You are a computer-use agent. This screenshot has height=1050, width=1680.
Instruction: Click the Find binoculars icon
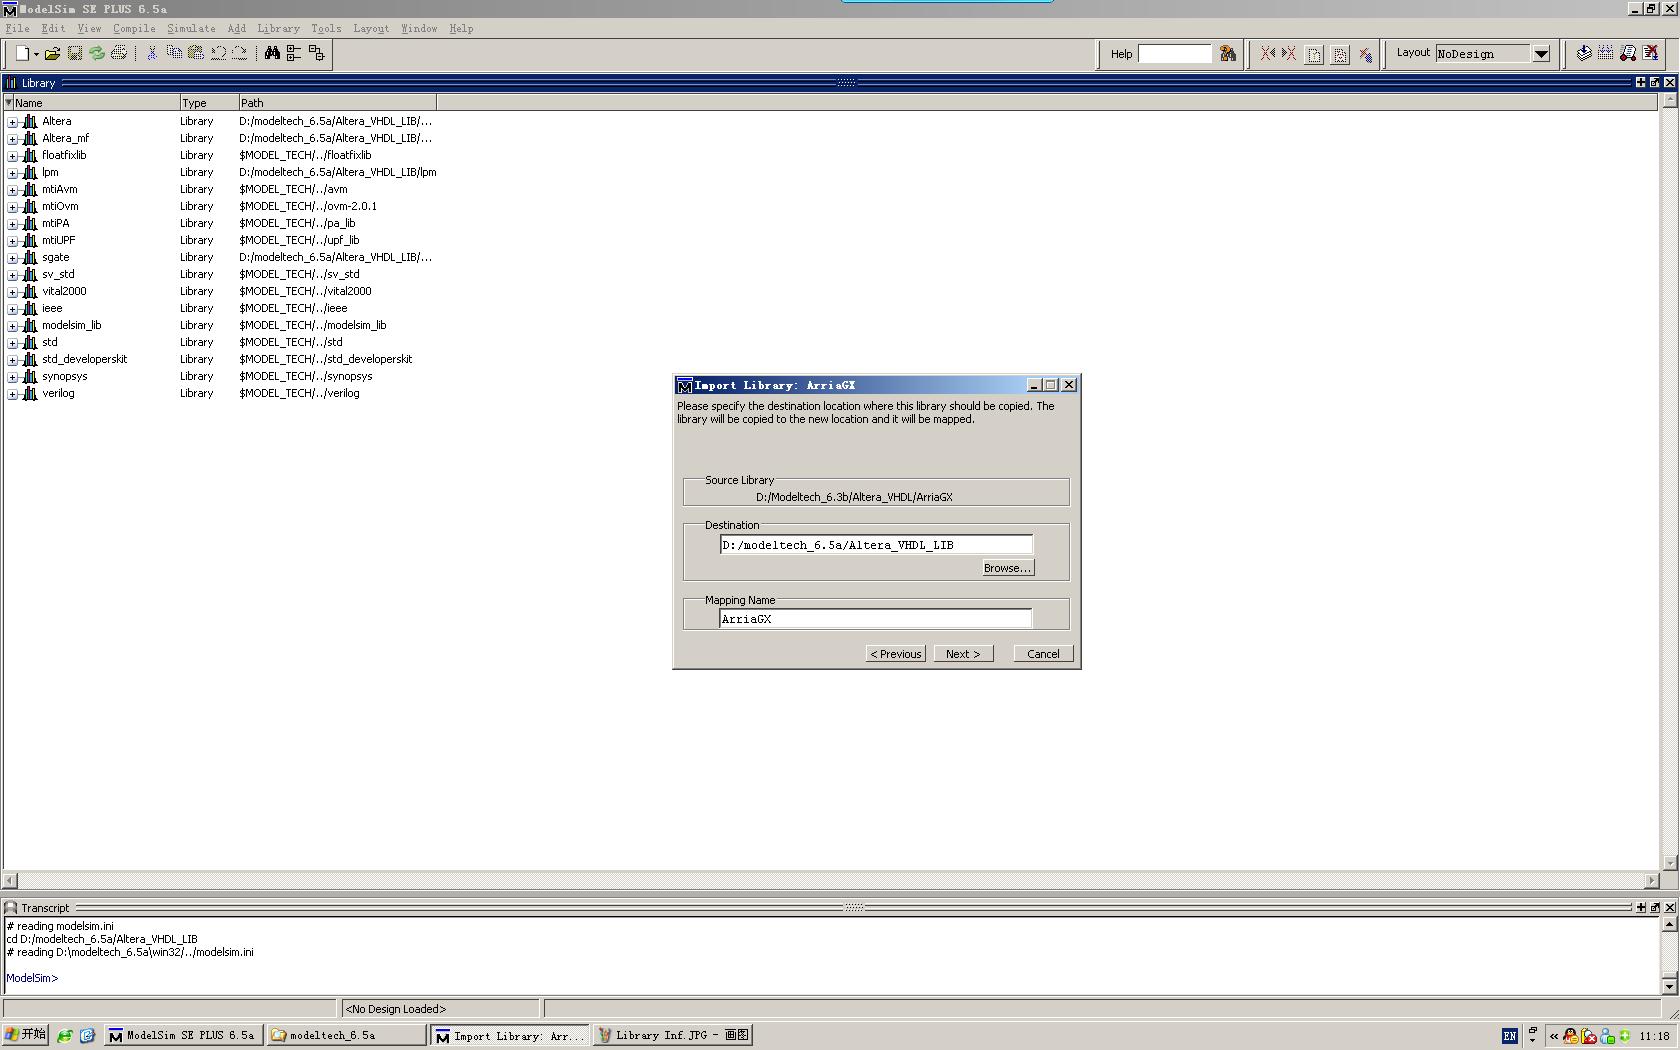click(272, 53)
